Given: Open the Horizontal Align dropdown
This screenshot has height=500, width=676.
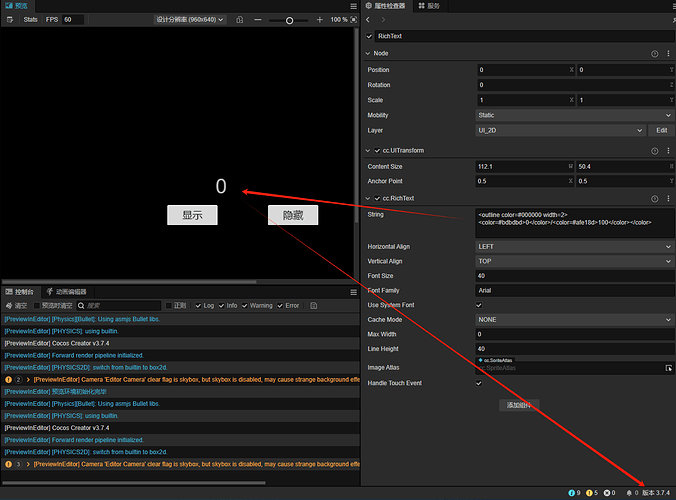Looking at the screenshot, I should coord(575,247).
